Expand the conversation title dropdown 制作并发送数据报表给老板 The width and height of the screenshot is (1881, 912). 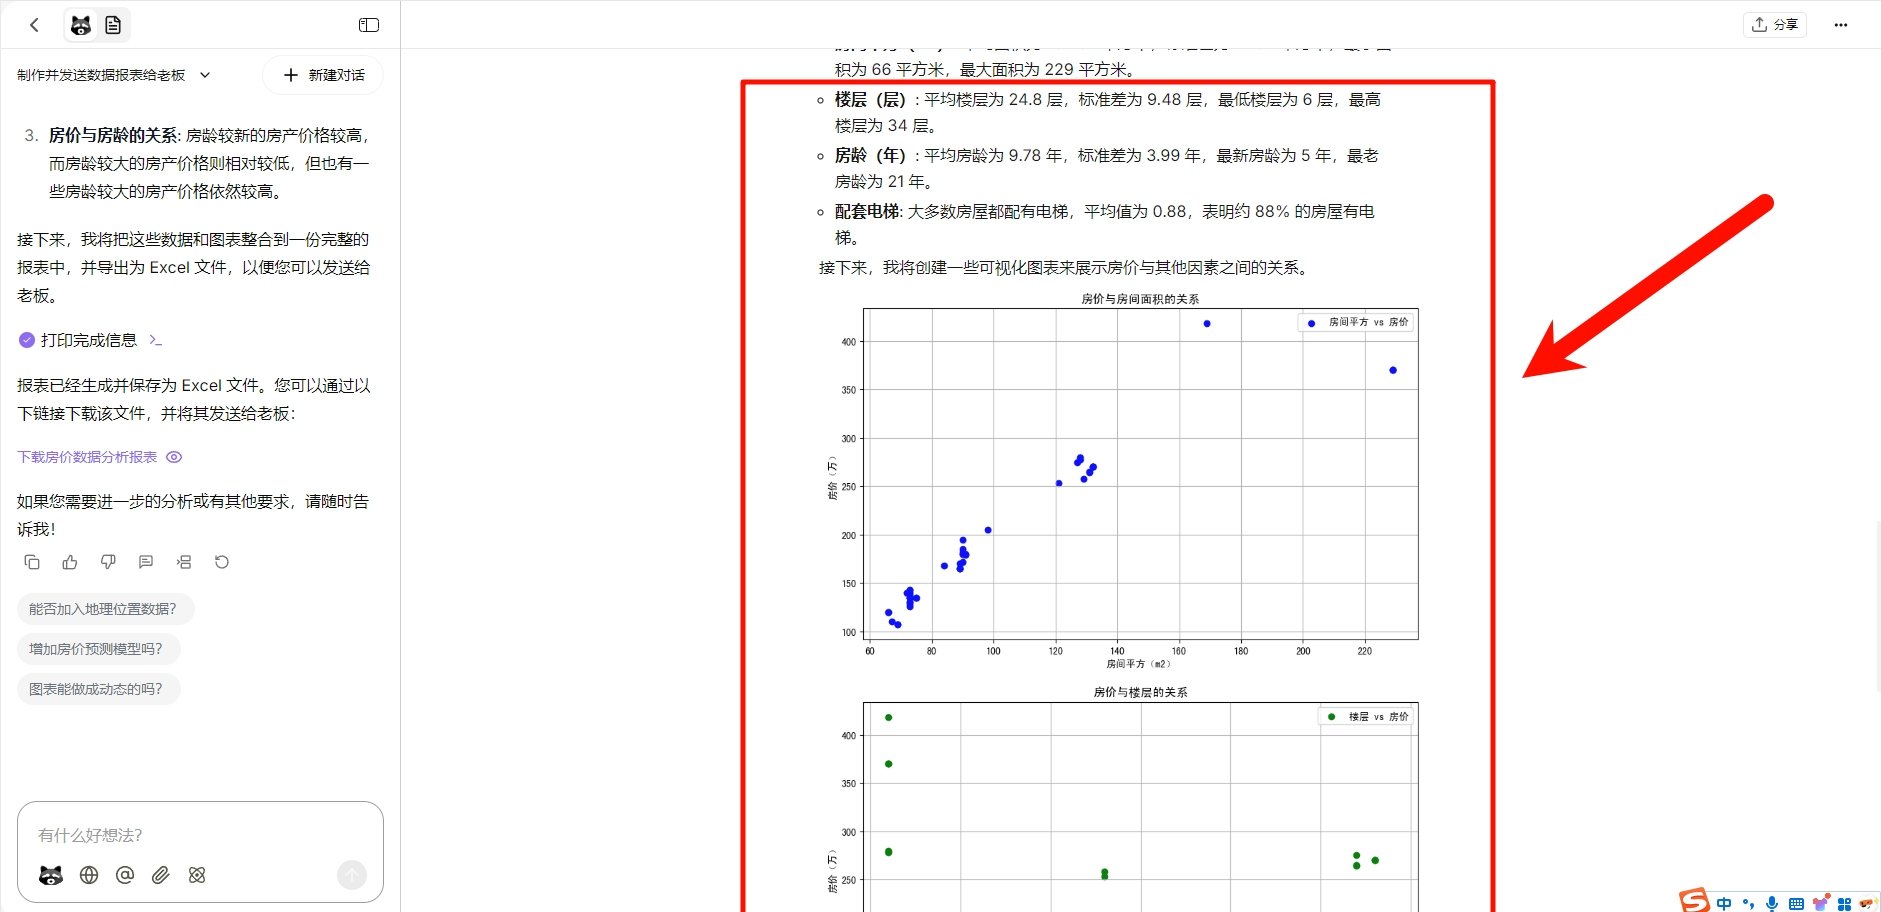pos(204,75)
